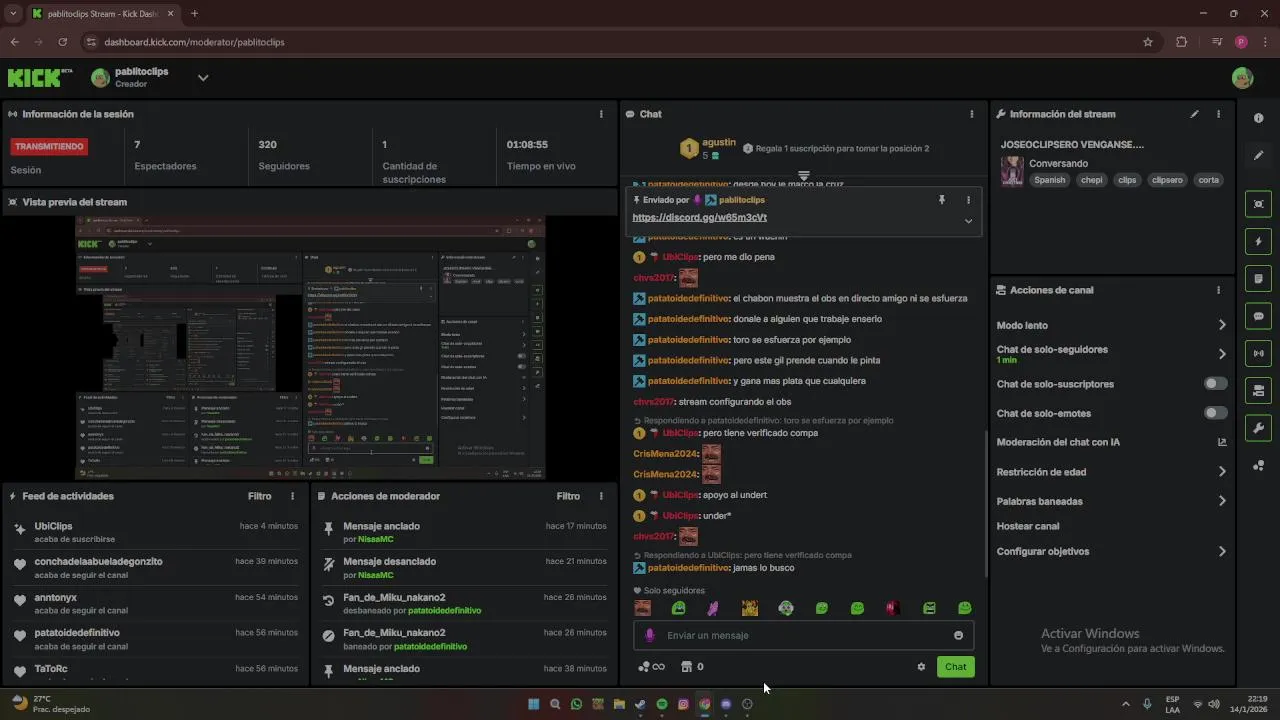Click username patatoidedefinitivo on jamas lo busco
This screenshot has width=1280, height=720.
pyautogui.click(x=689, y=568)
